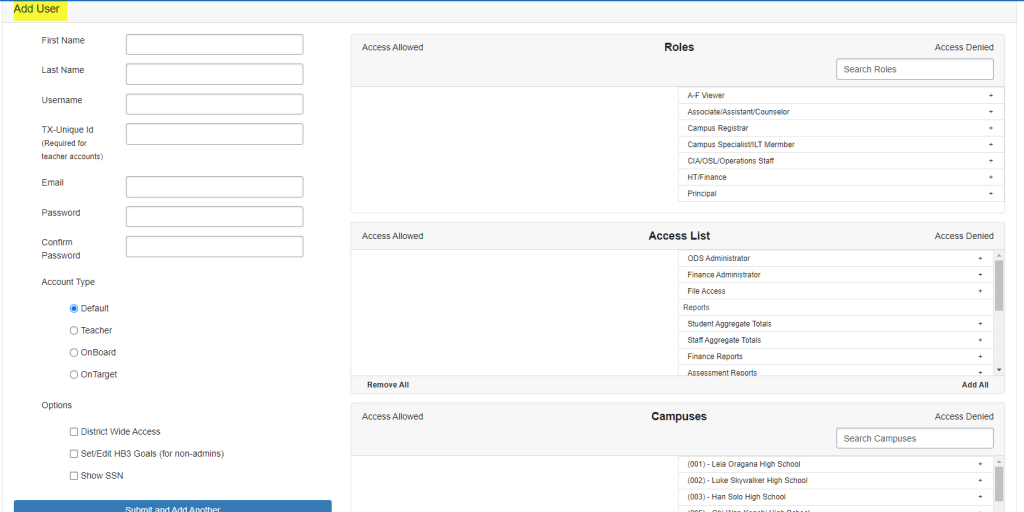Add Campus Registrar role via plus icon

[x=991, y=128]
